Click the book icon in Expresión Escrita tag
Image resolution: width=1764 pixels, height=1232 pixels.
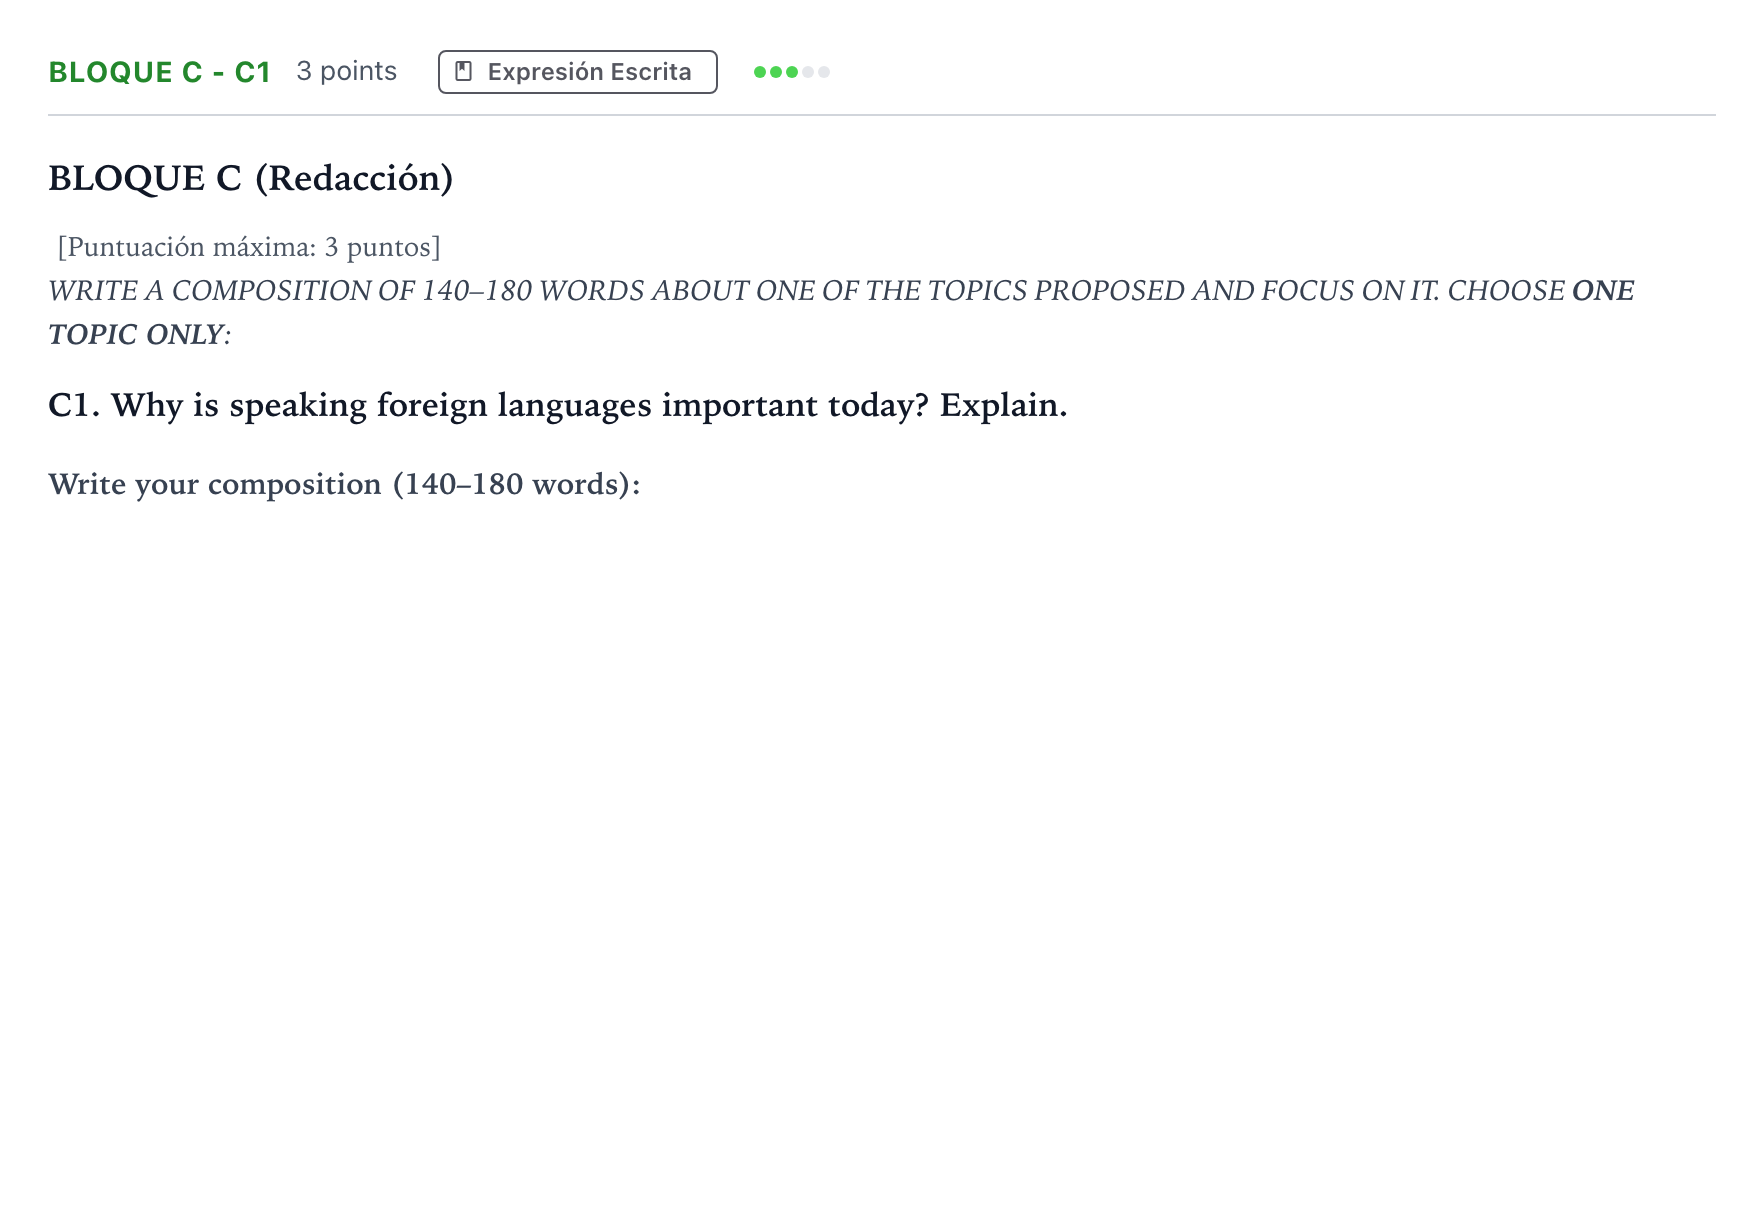pos(464,72)
